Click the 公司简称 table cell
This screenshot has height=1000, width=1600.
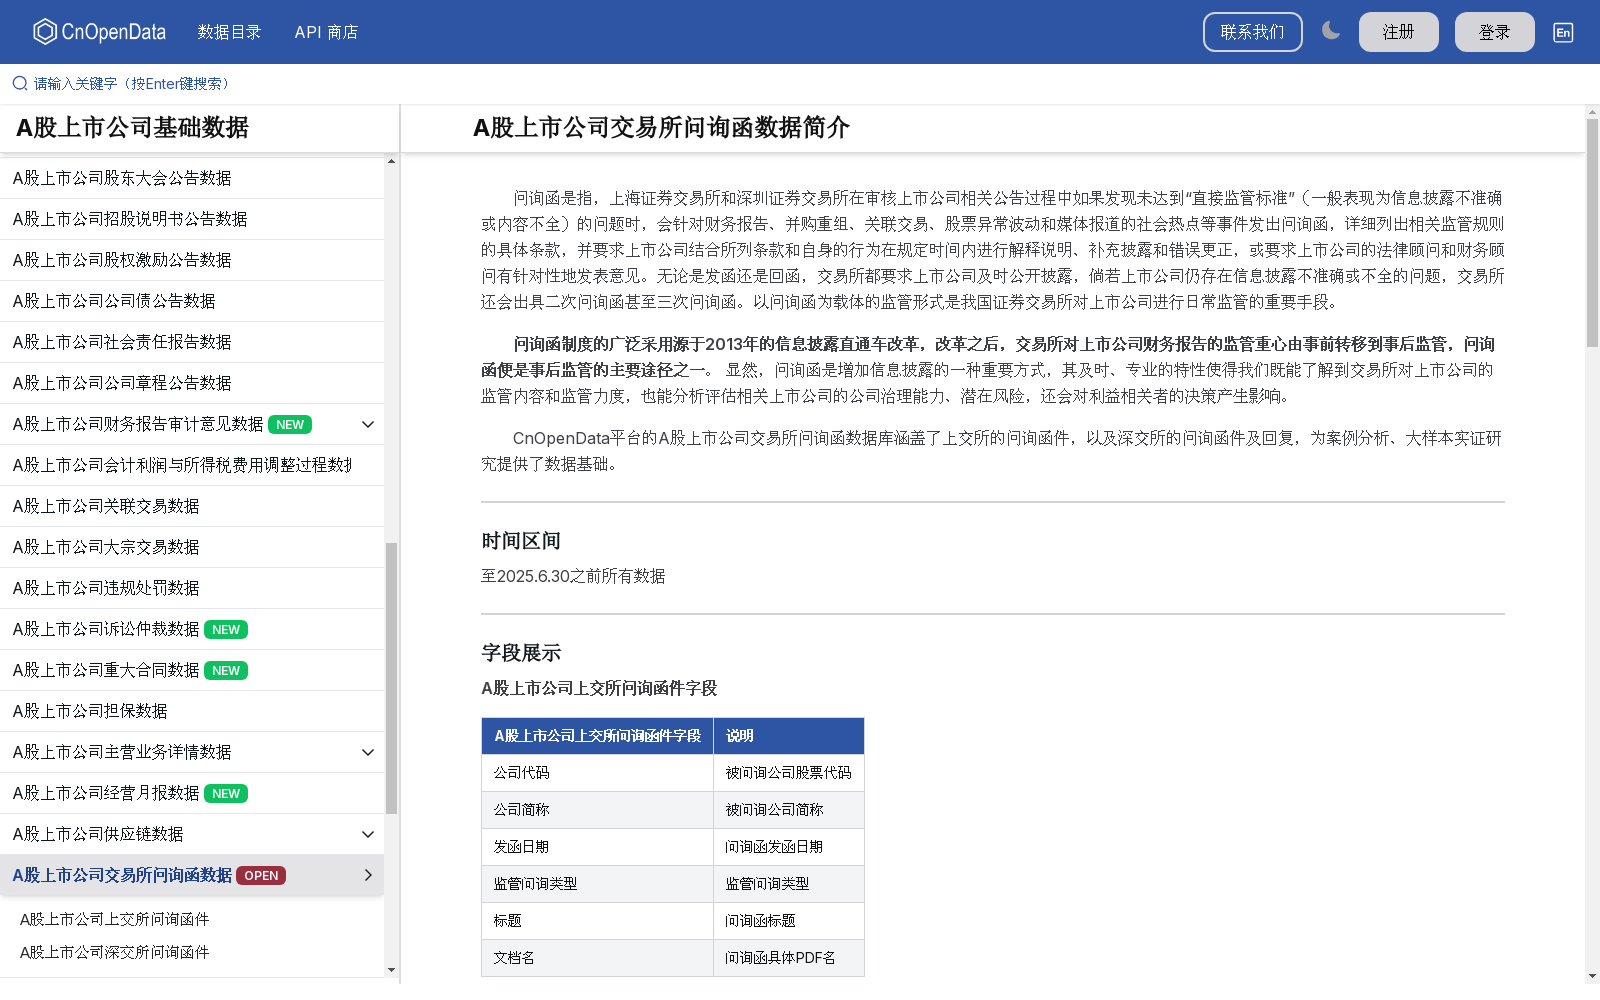[597, 810]
